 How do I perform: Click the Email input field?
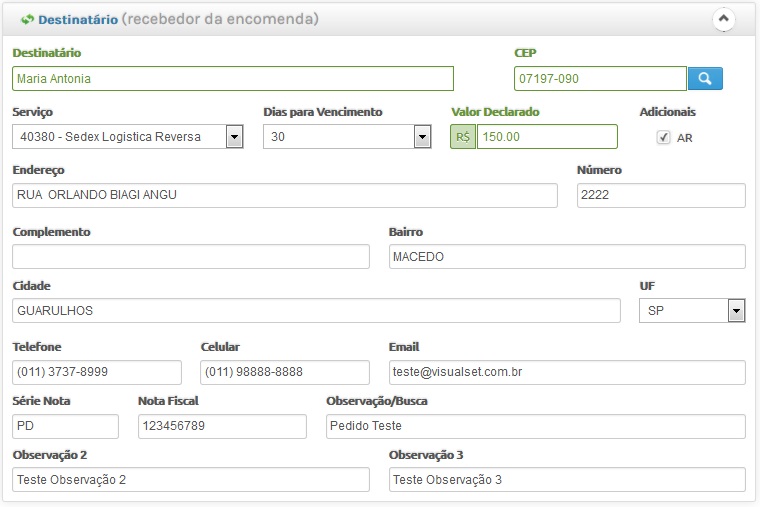pos(567,372)
